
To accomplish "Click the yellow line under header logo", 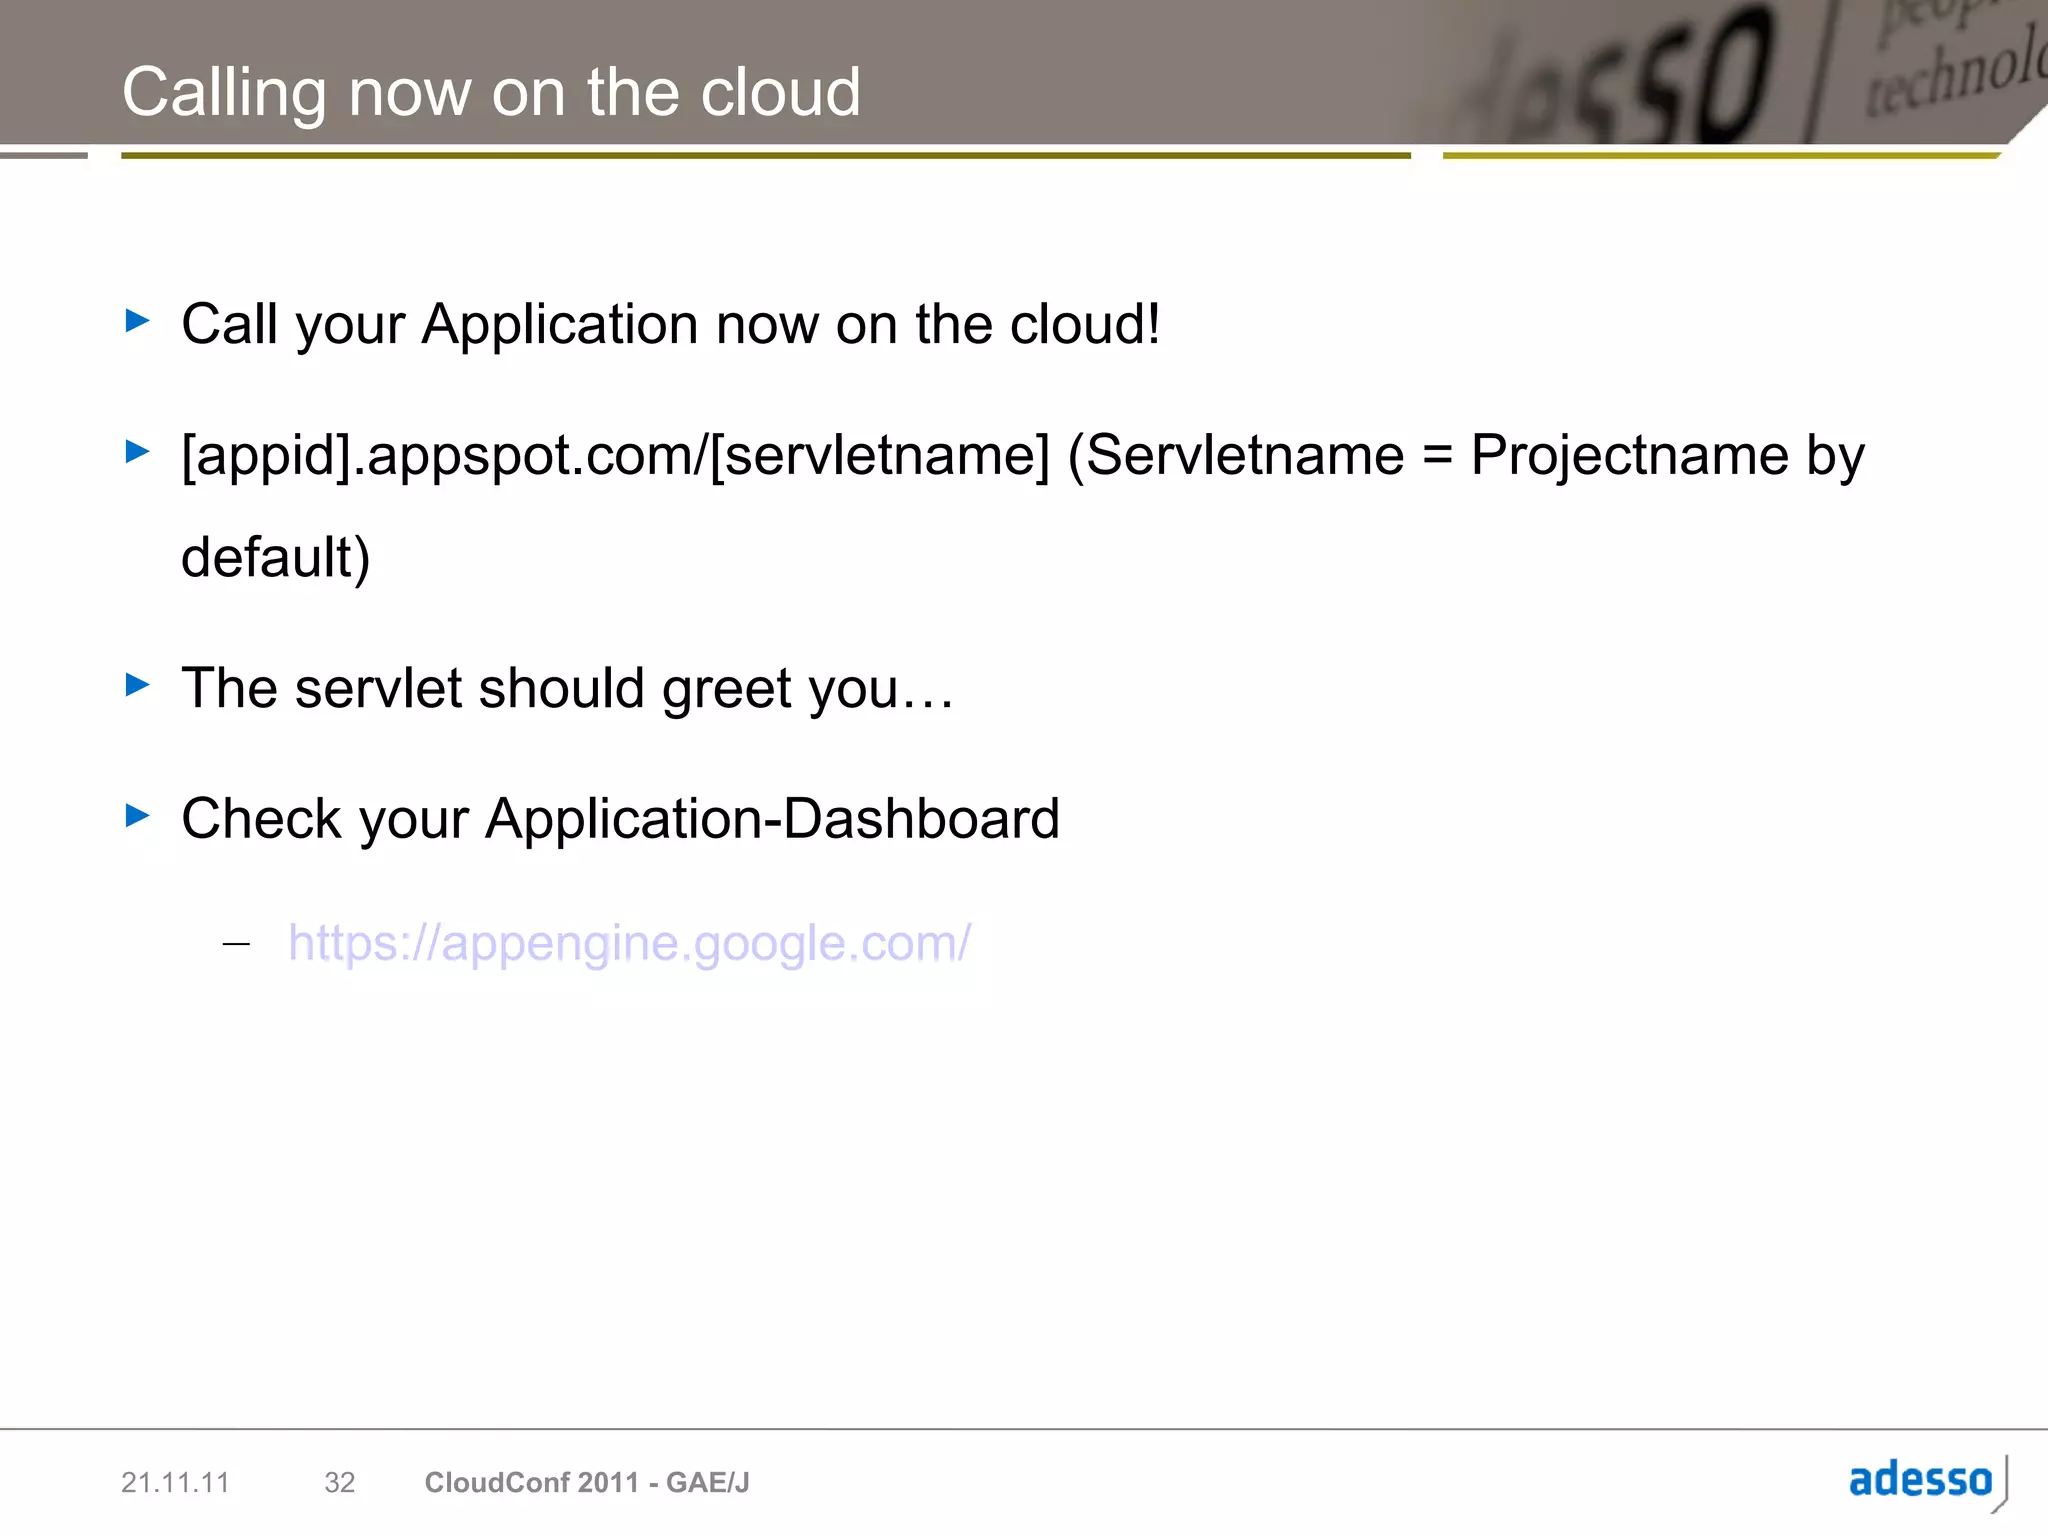I will [x=1720, y=156].
